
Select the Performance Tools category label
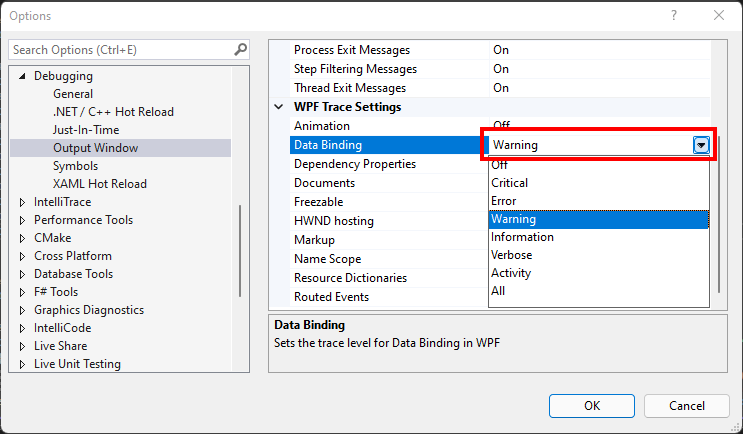(83, 220)
